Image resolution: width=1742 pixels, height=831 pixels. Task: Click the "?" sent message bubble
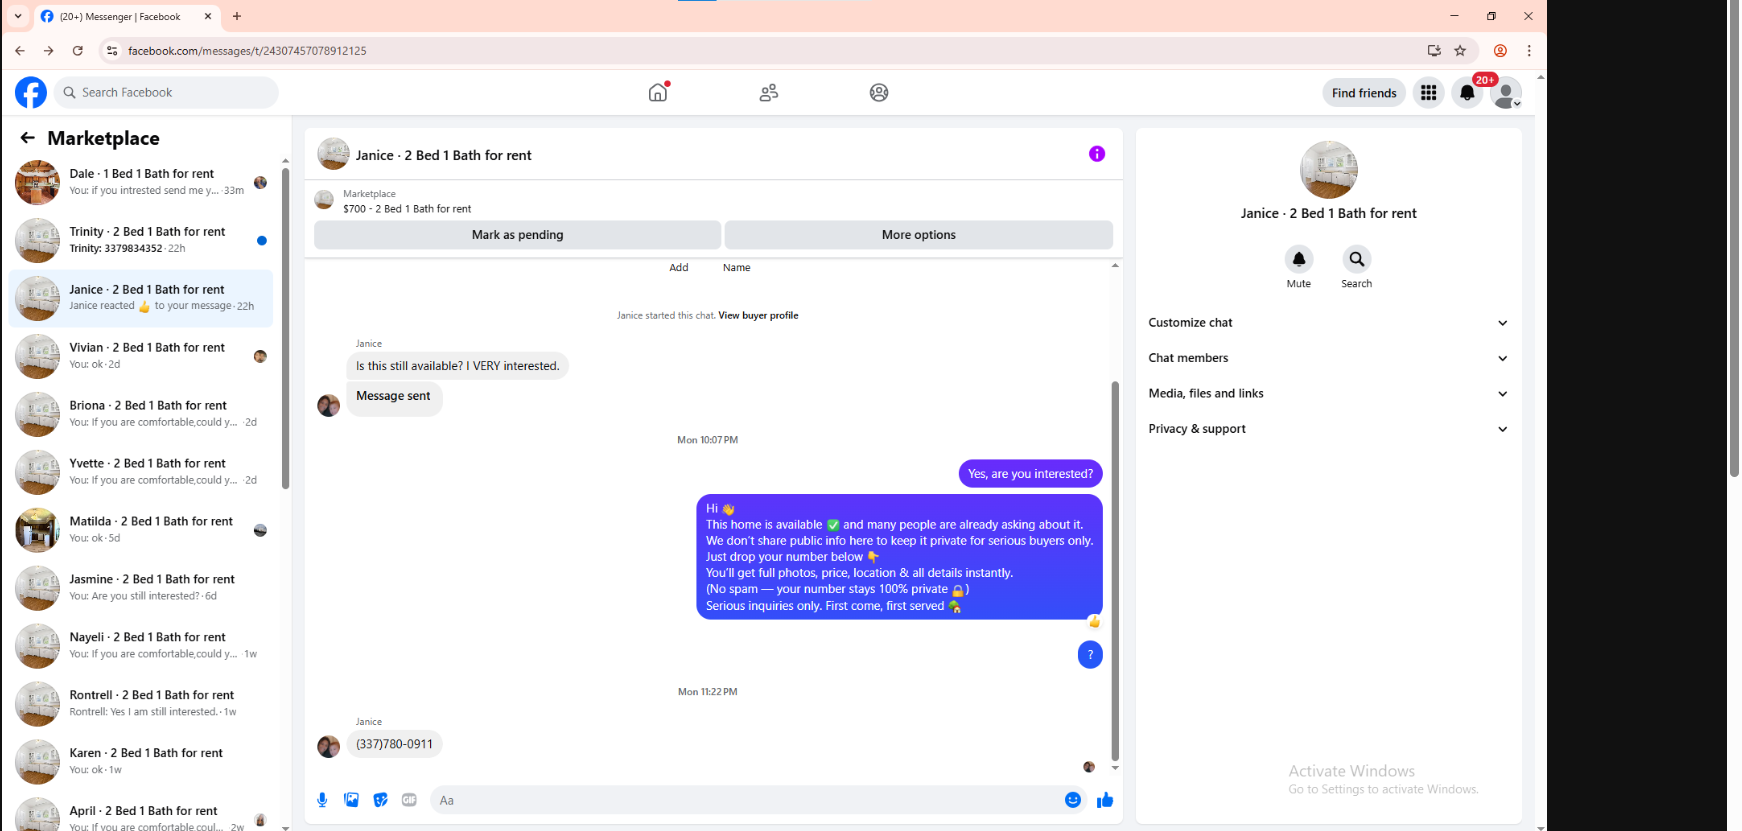(x=1090, y=655)
